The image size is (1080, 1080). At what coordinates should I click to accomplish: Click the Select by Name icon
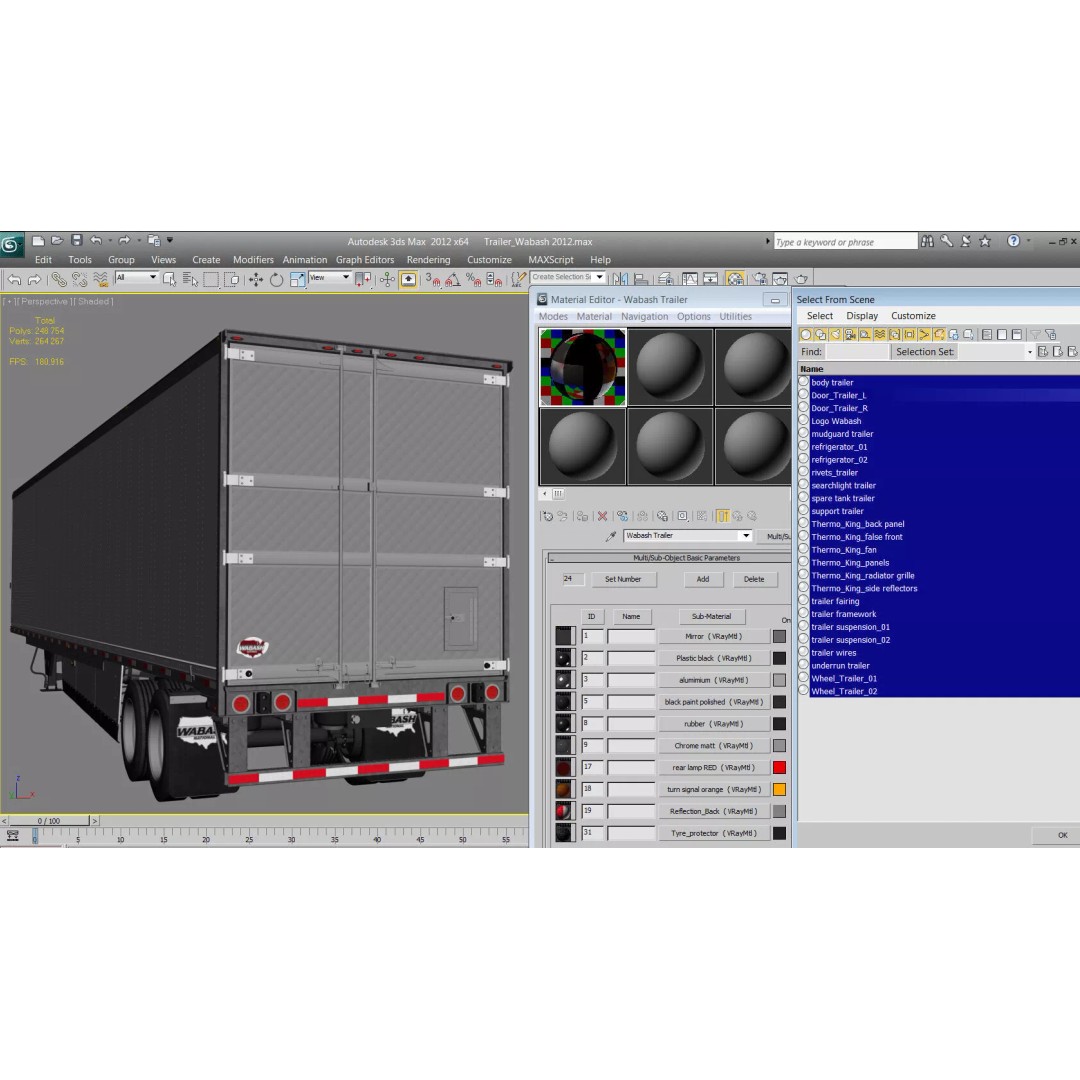pos(190,280)
